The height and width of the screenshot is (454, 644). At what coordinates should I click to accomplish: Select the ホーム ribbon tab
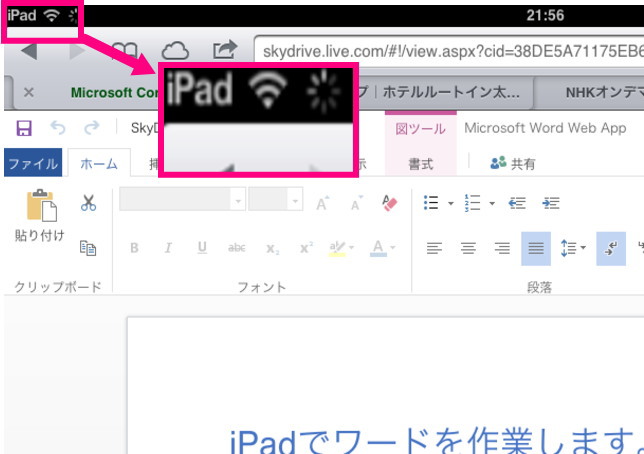click(x=99, y=164)
